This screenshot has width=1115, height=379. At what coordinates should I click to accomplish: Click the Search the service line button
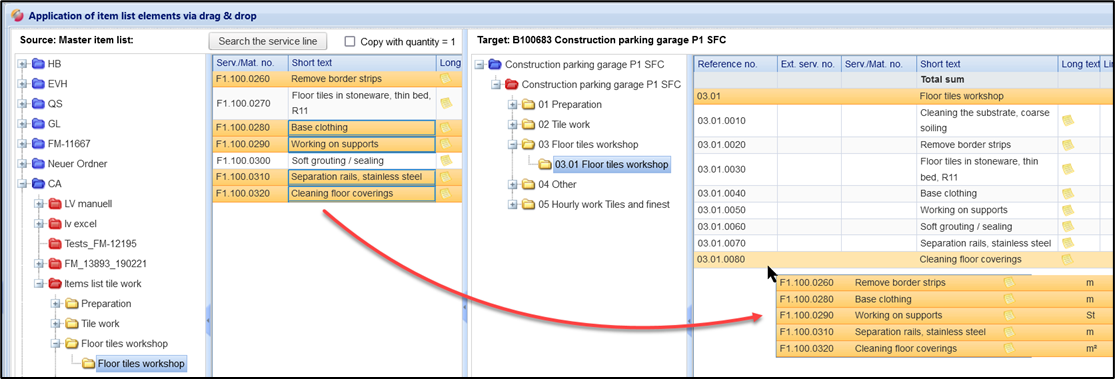click(x=267, y=41)
